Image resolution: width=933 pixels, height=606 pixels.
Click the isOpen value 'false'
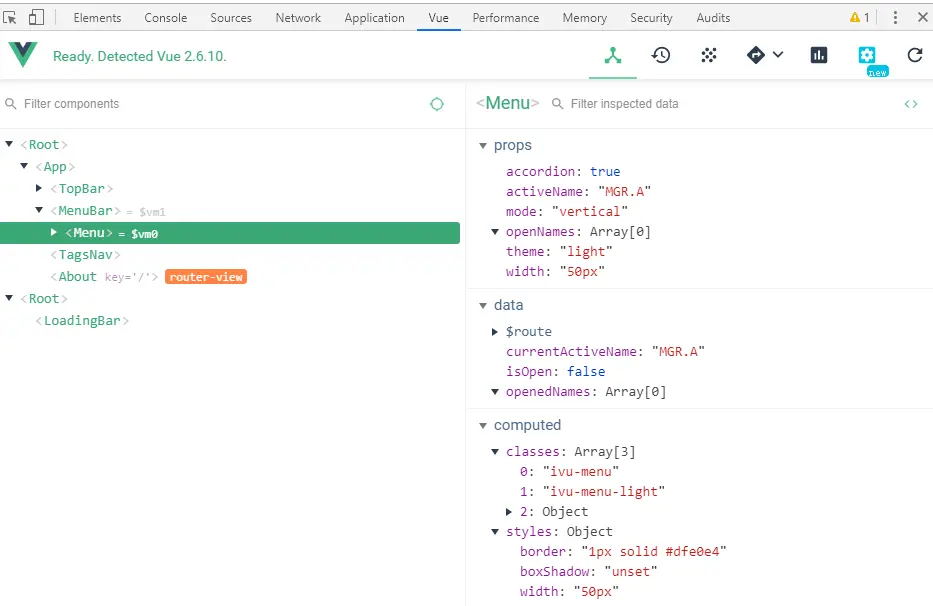pos(586,371)
